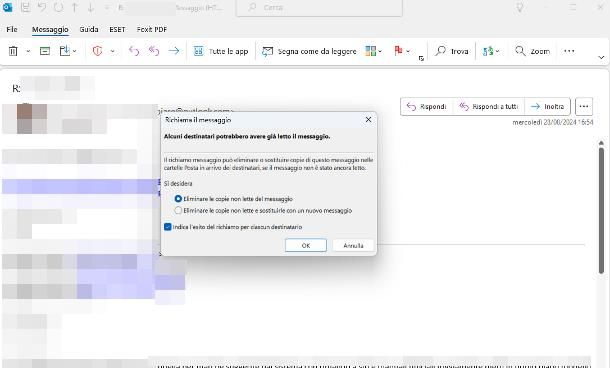Click Inoltra button in message header
The image size is (610, 368).
[x=547, y=106]
